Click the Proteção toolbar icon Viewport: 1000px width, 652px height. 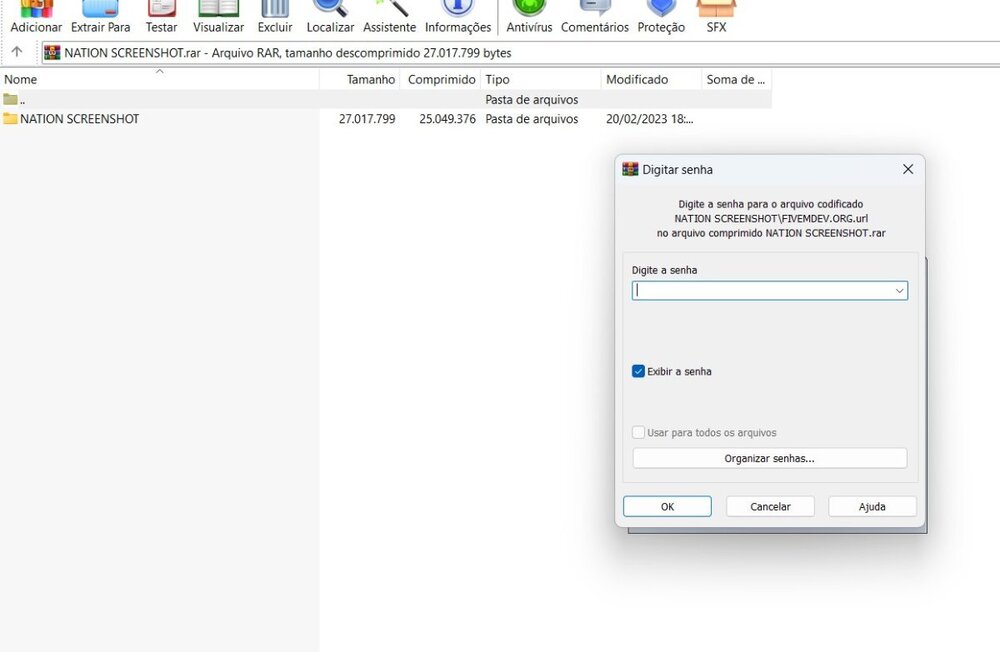coord(661,14)
